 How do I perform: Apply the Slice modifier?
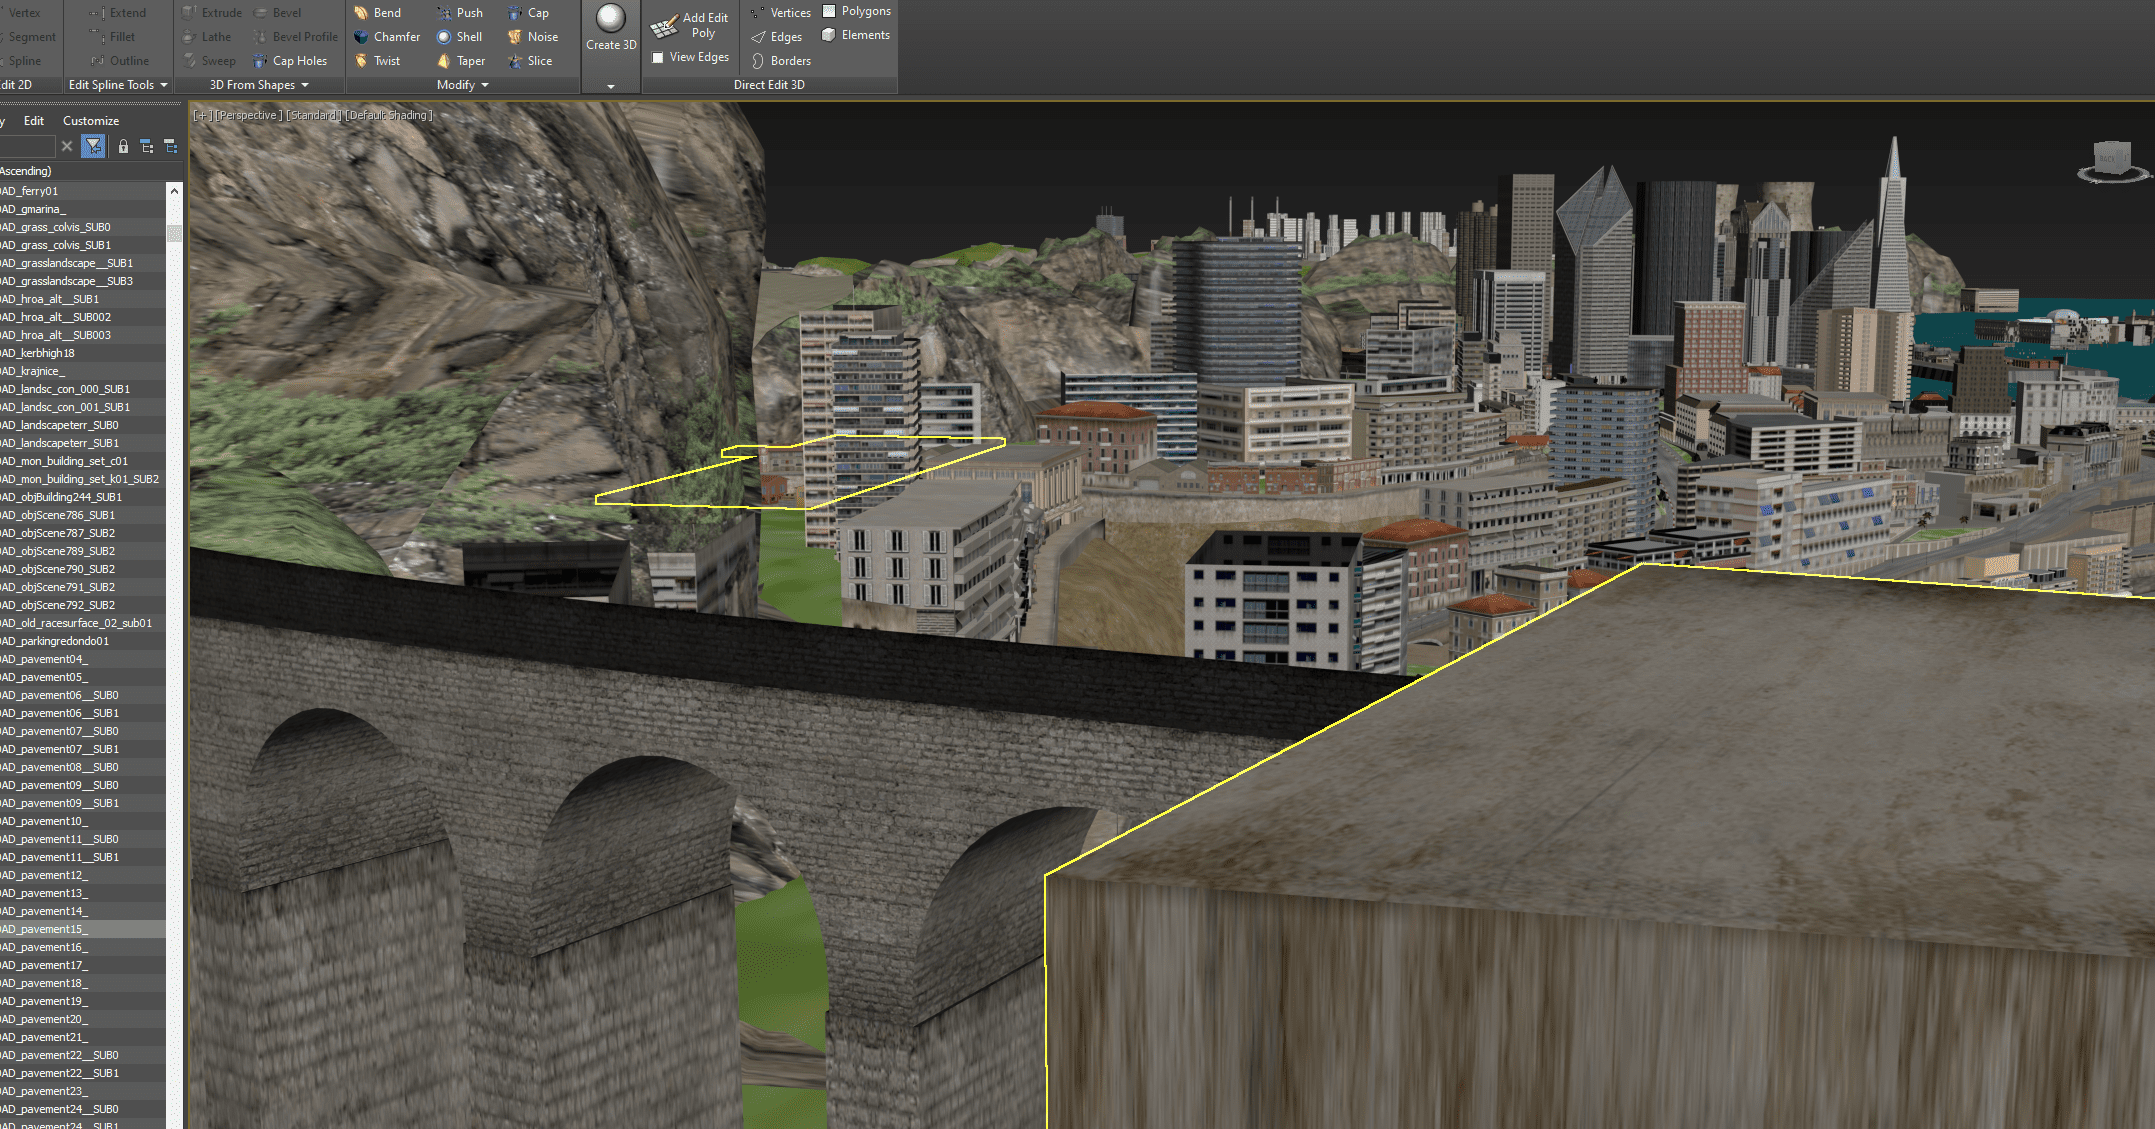click(x=530, y=61)
